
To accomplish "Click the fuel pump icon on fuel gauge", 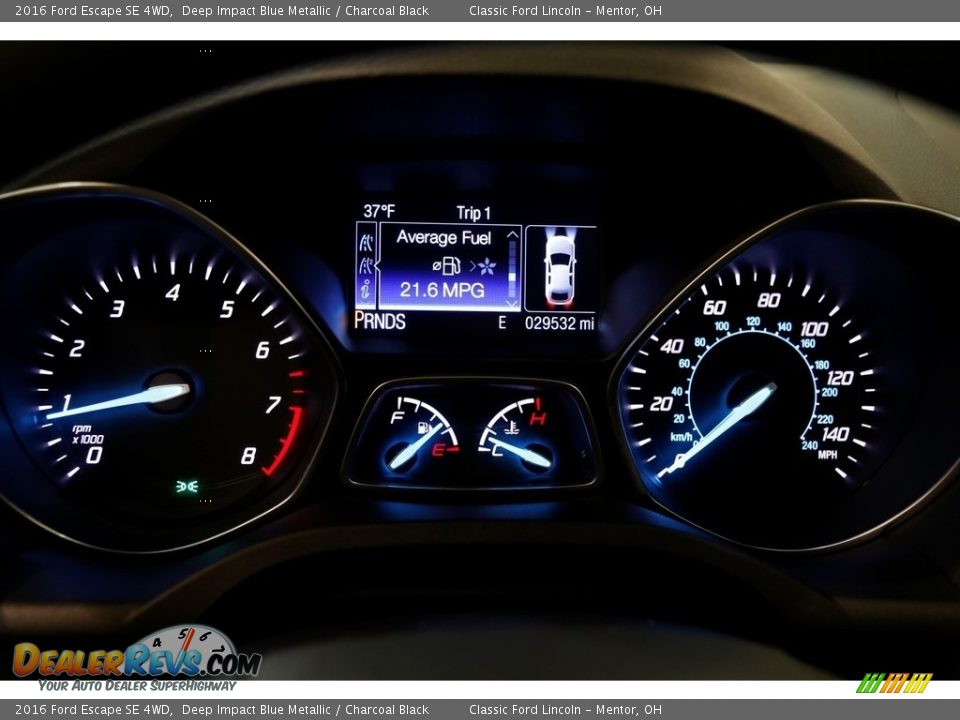I will click(424, 429).
